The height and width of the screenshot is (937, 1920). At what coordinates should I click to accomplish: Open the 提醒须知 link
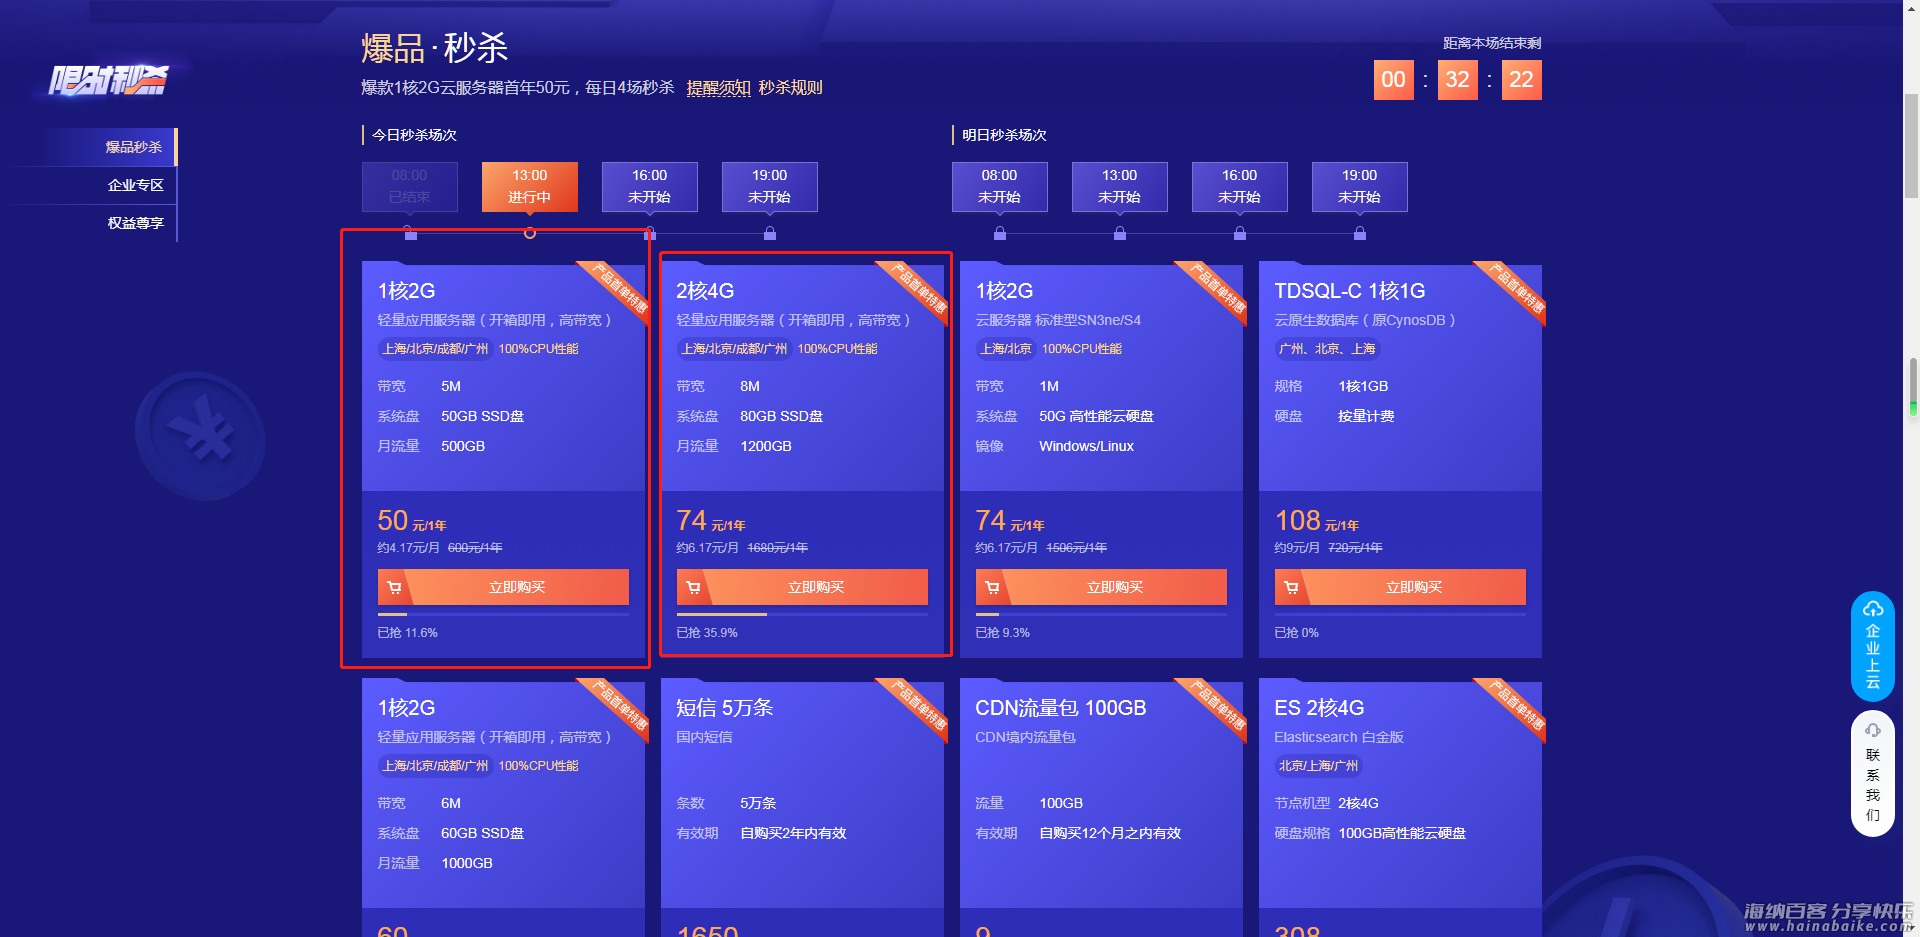tap(718, 88)
